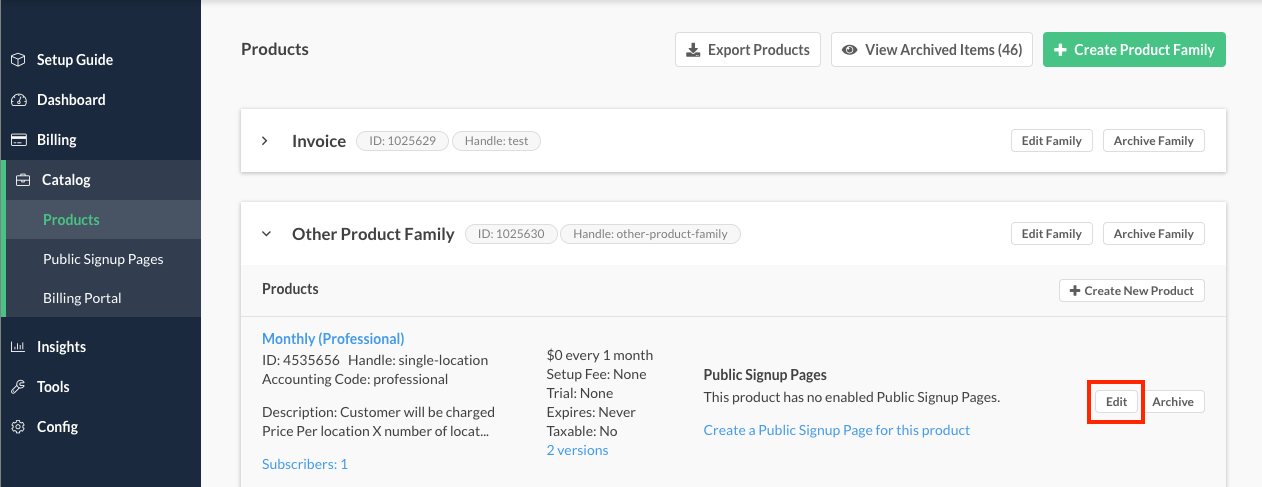This screenshot has height=487, width=1262.
Task: Open the 2 versions link
Action: [x=577, y=450]
